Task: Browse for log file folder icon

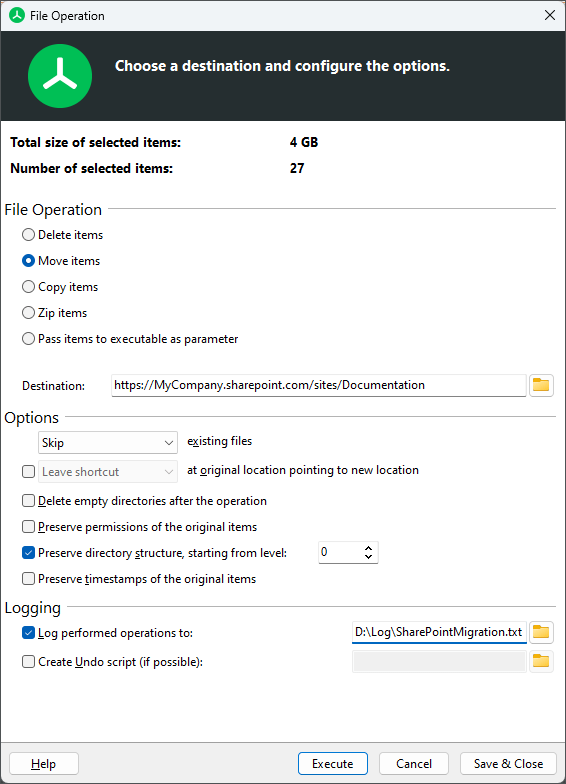Action: coord(541,632)
